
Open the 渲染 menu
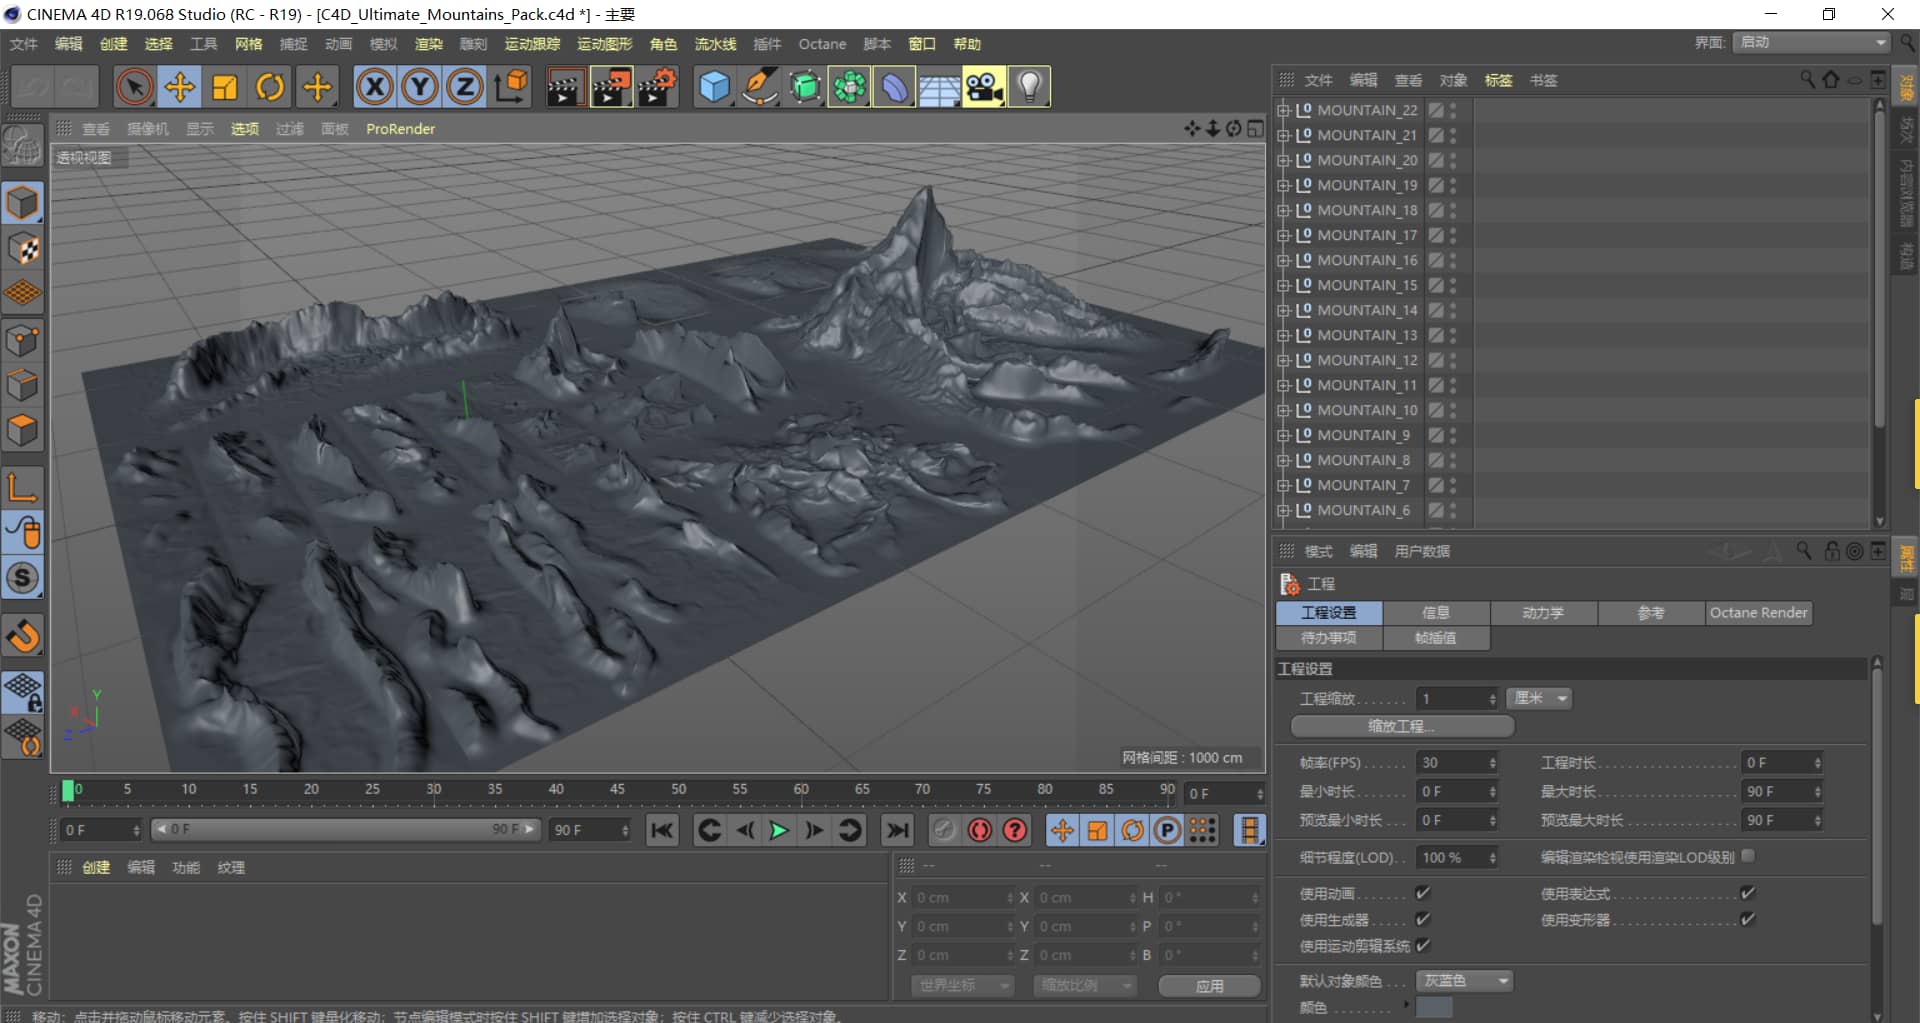click(x=428, y=44)
